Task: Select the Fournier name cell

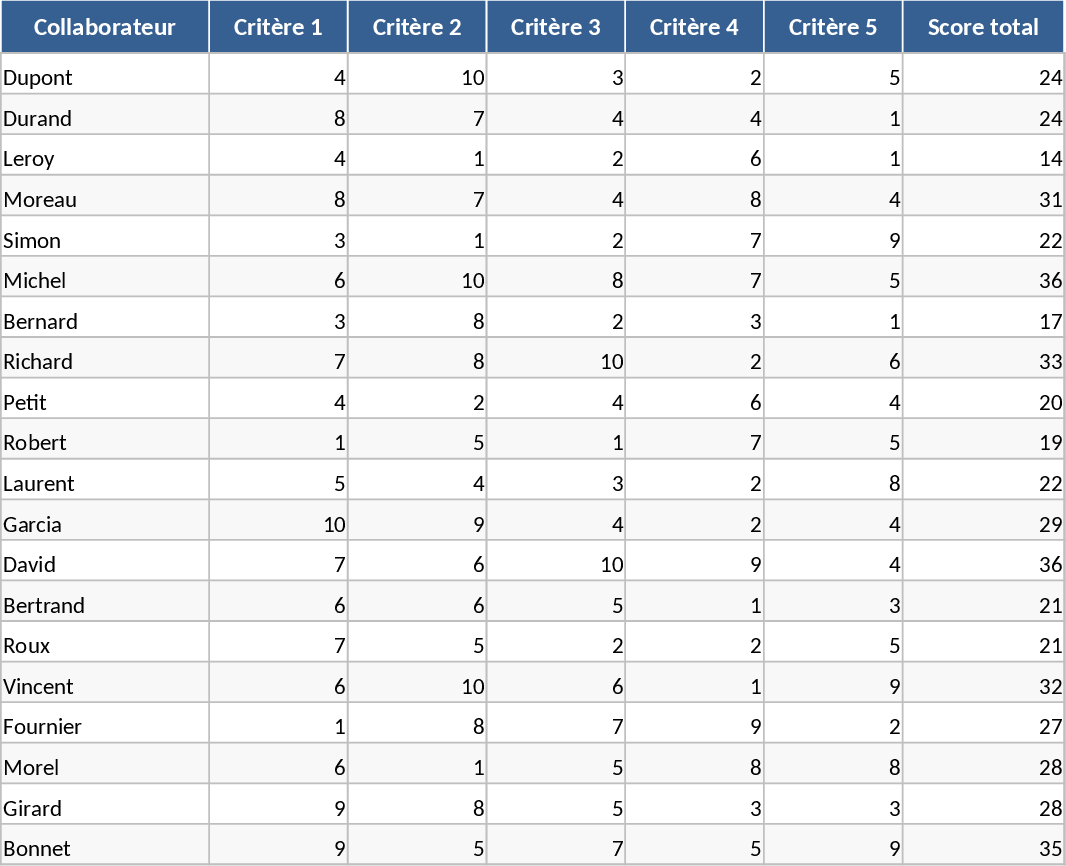Action: (x=105, y=726)
